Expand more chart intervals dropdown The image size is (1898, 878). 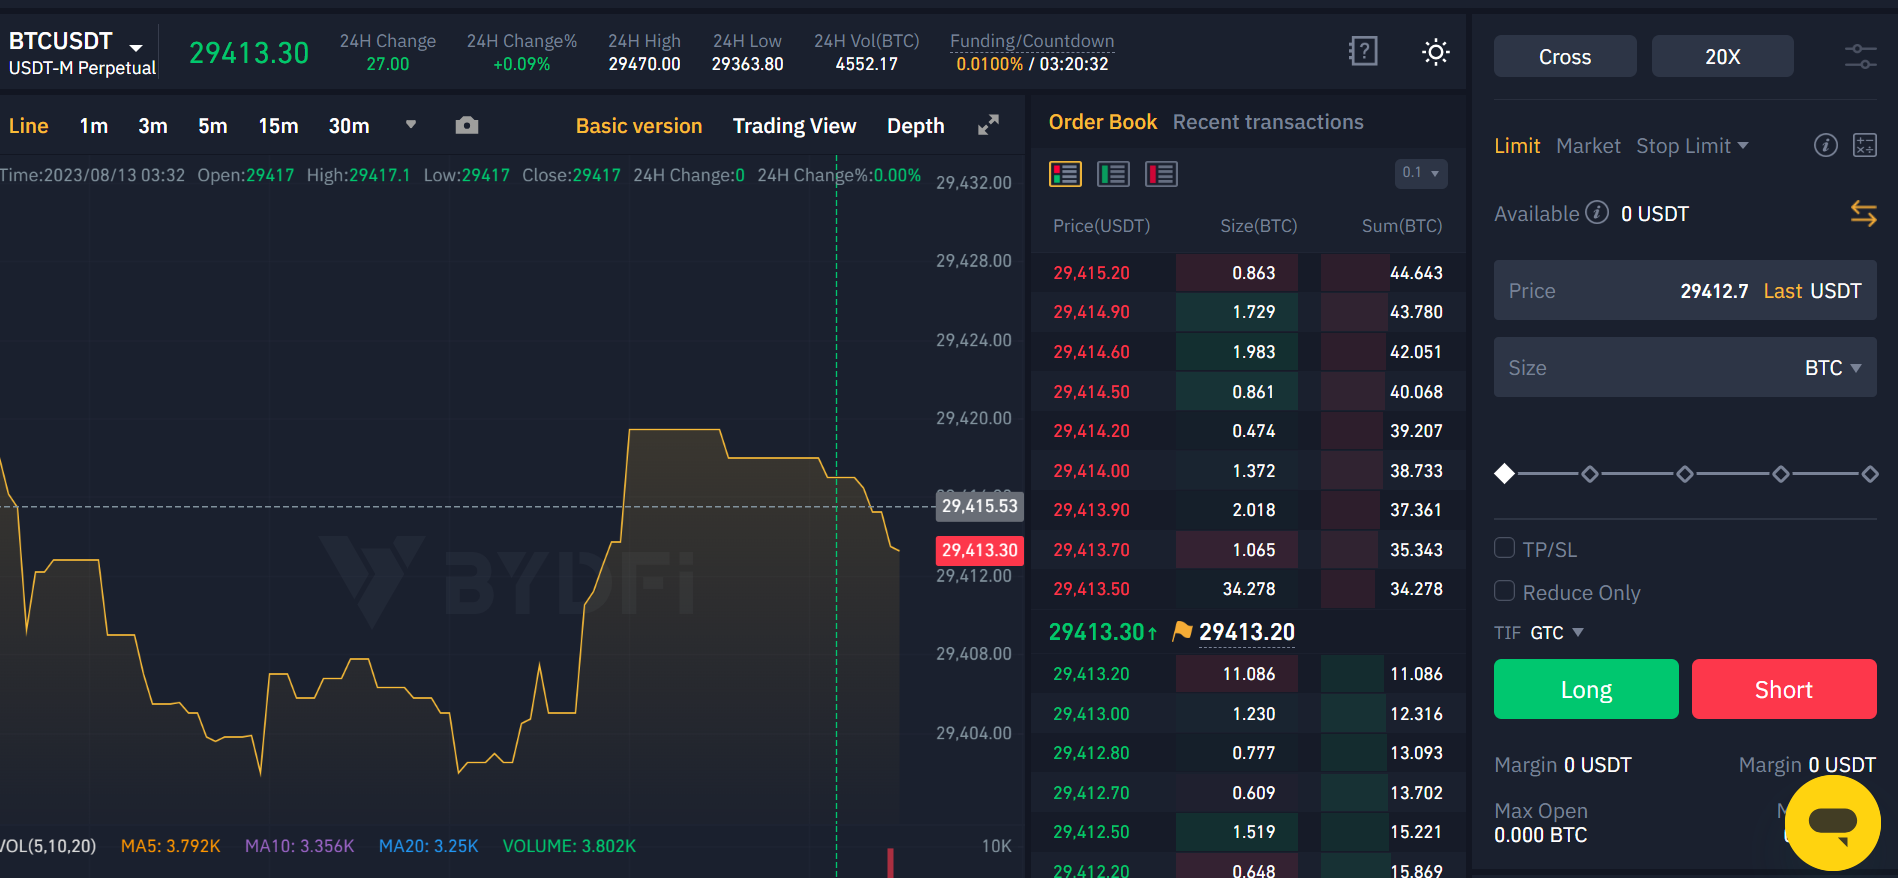[410, 125]
